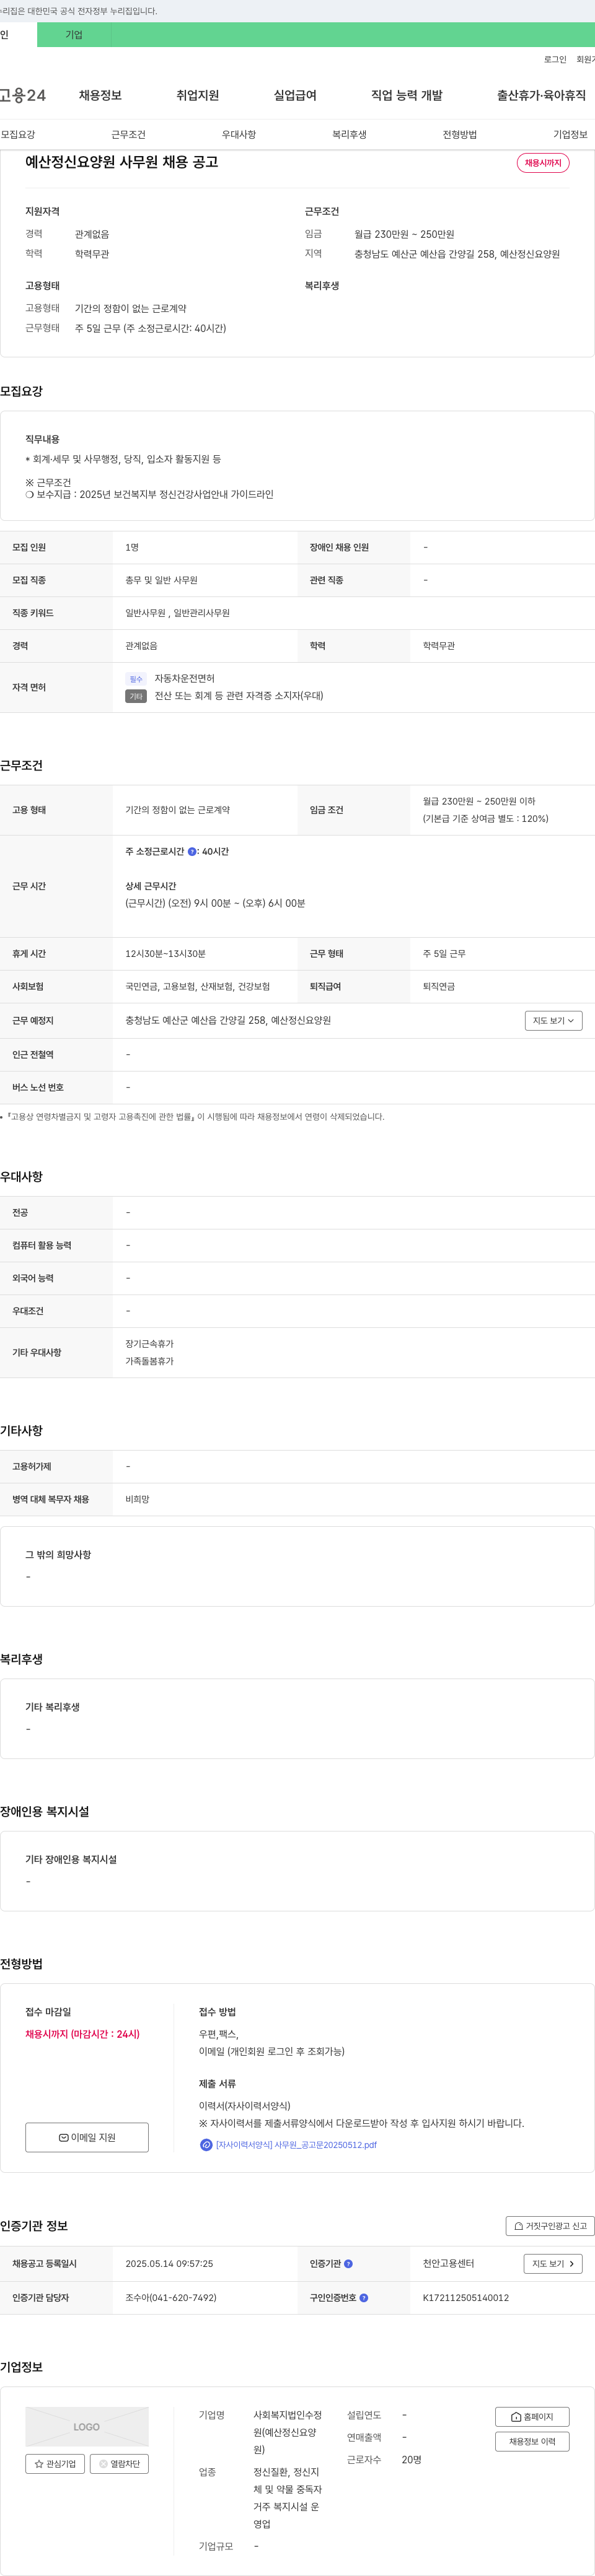Image resolution: width=595 pixels, height=2576 pixels.
Task: Click the summary 지역 address text
Action: point(457,255)
